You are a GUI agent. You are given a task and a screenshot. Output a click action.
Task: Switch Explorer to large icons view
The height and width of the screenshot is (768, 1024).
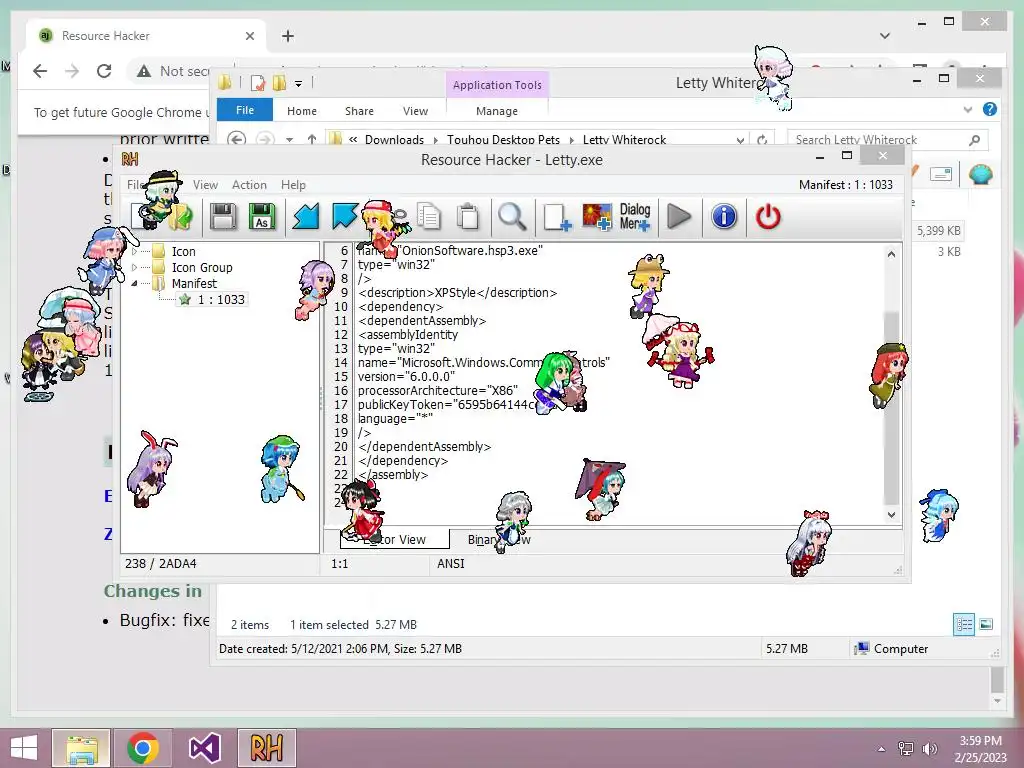pos(986,624)
